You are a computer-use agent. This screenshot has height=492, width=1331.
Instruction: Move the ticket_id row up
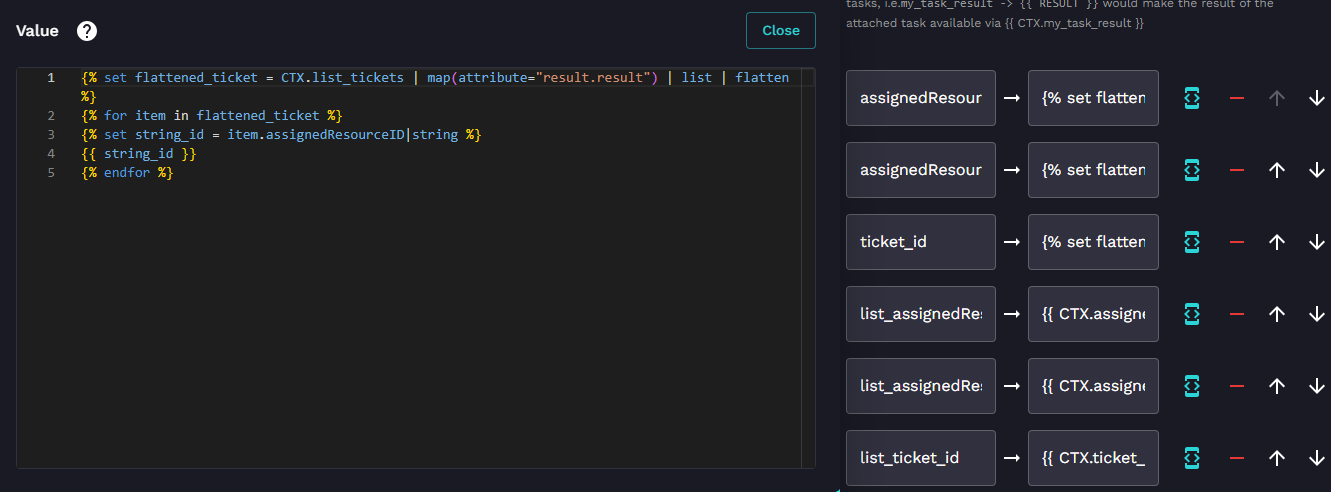[x=1276, y=242]
